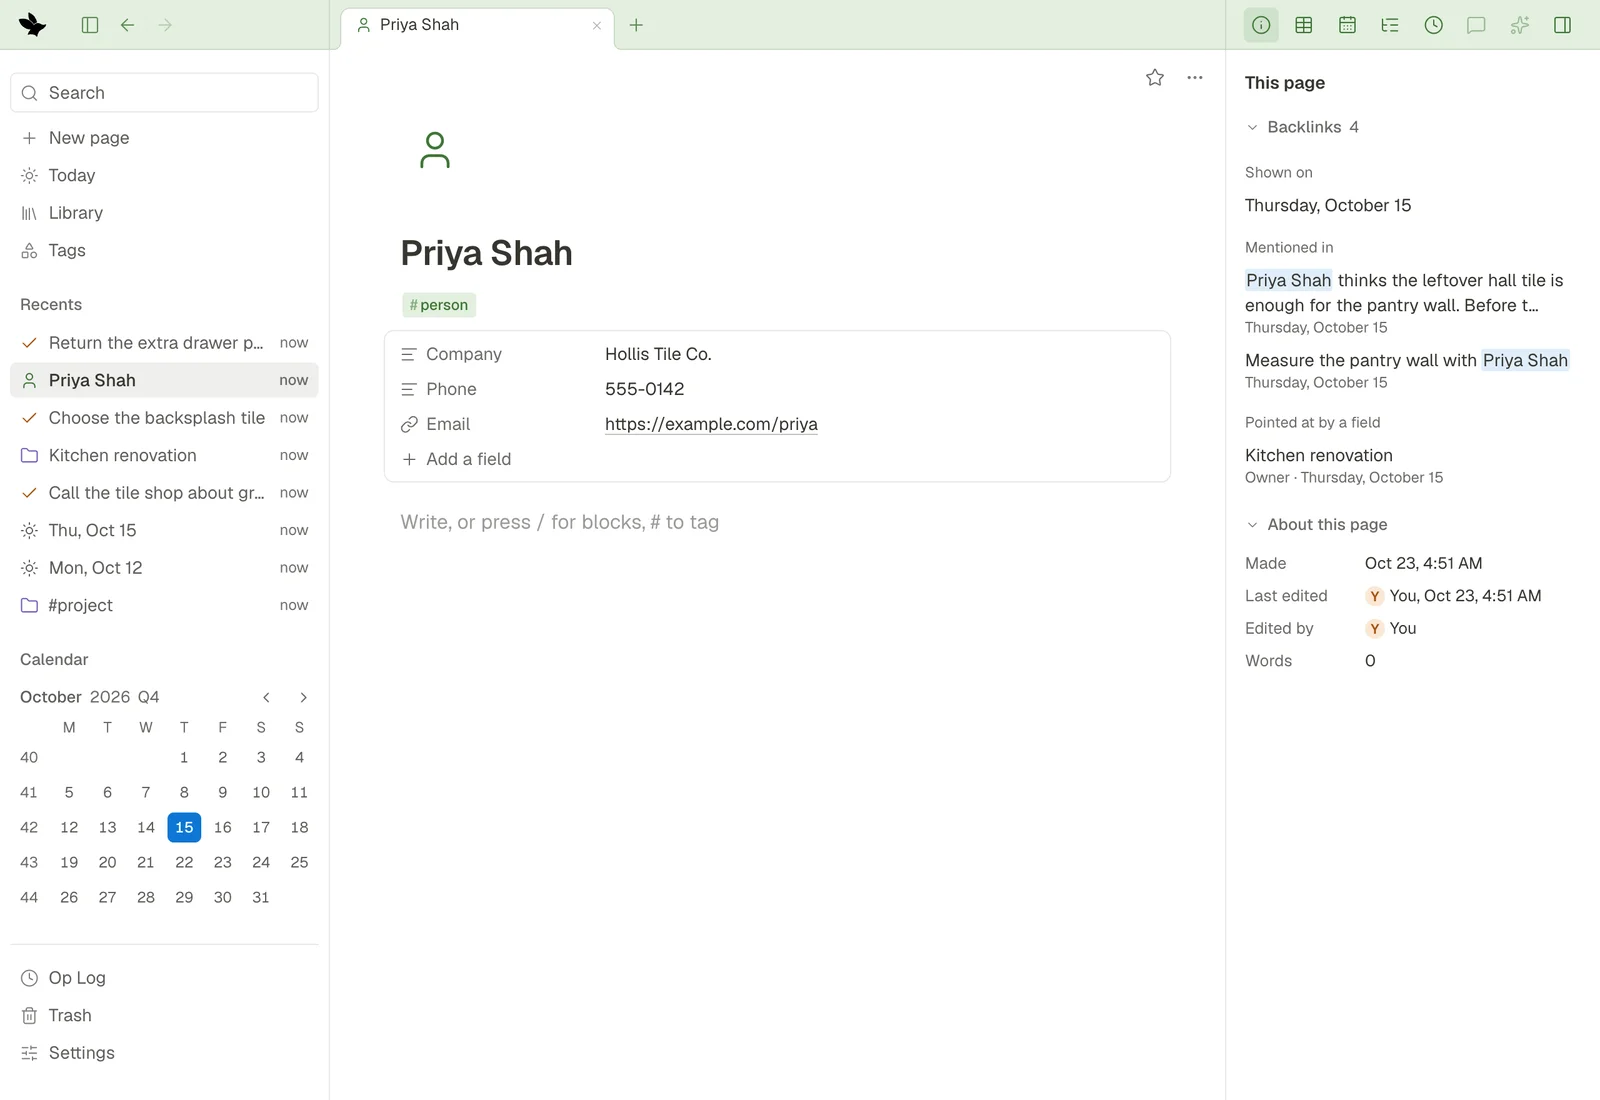Star the Priya Shah page
1600x1100 pixels.
coord(1155,77)
